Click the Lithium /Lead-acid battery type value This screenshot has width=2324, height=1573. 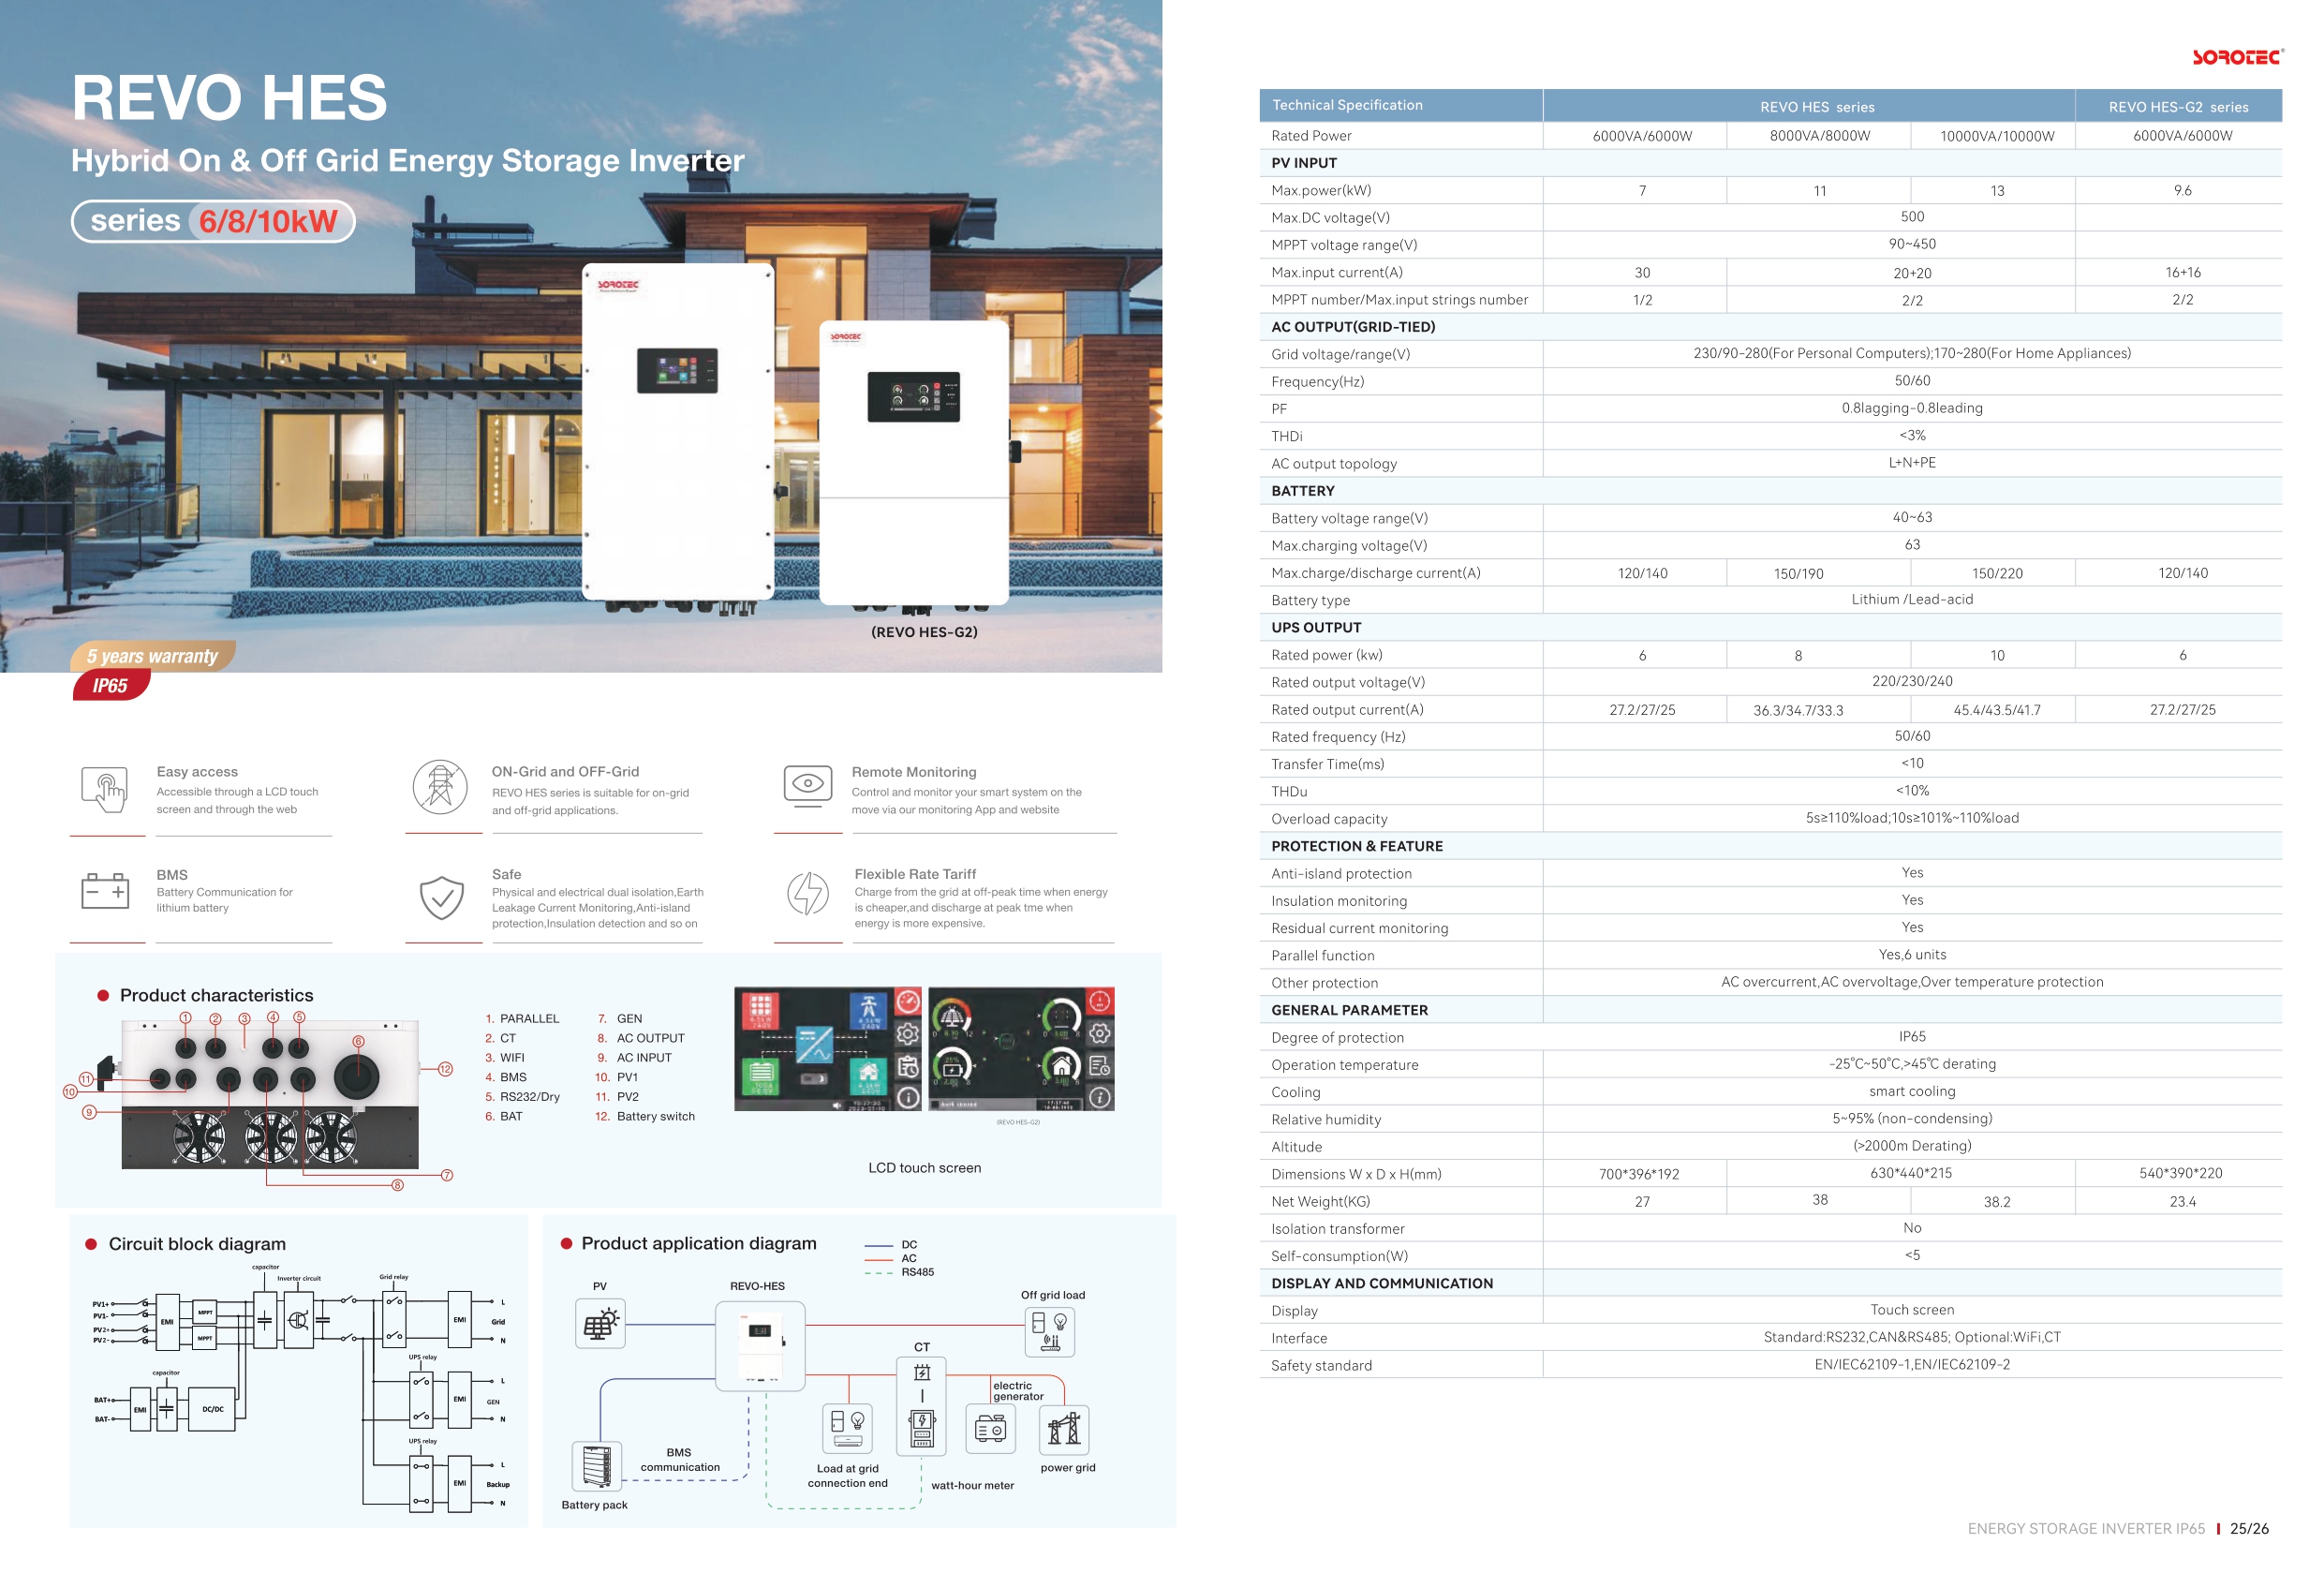[1912, 599]
